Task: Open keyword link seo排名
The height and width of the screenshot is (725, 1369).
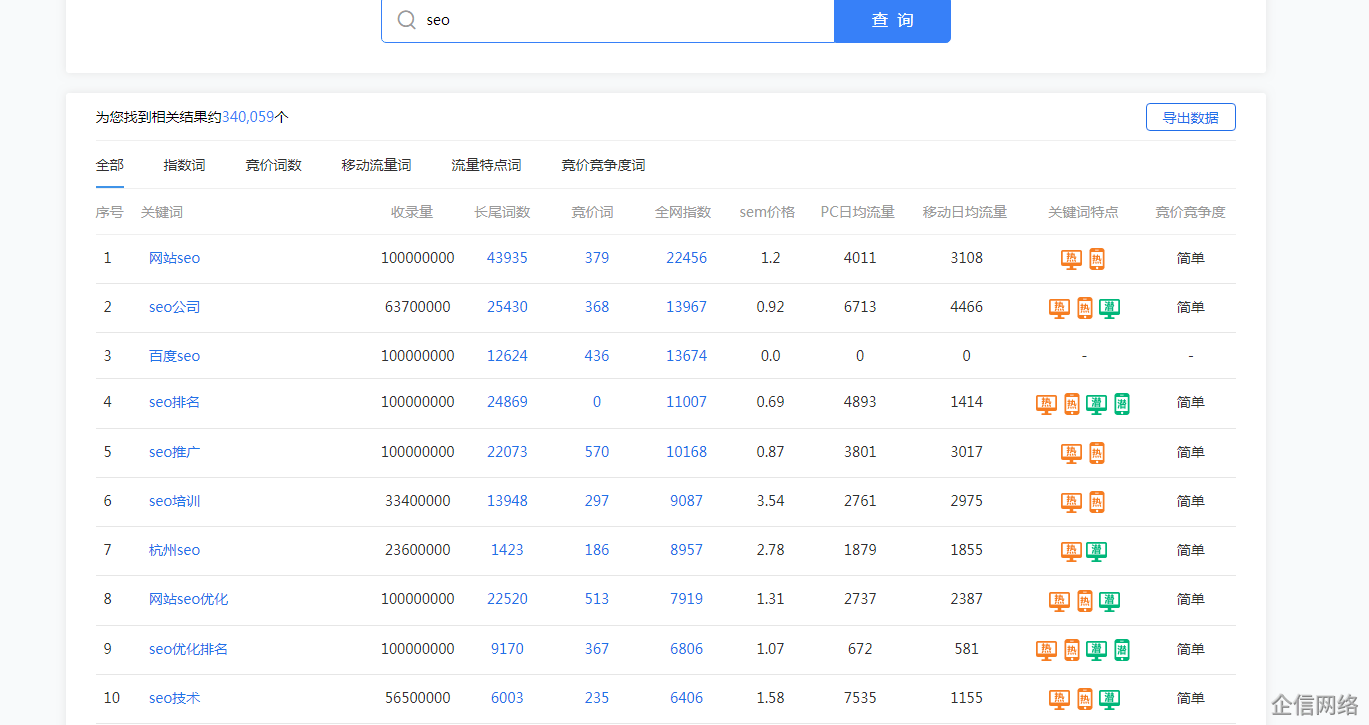Action: click(x=174, y=402)
